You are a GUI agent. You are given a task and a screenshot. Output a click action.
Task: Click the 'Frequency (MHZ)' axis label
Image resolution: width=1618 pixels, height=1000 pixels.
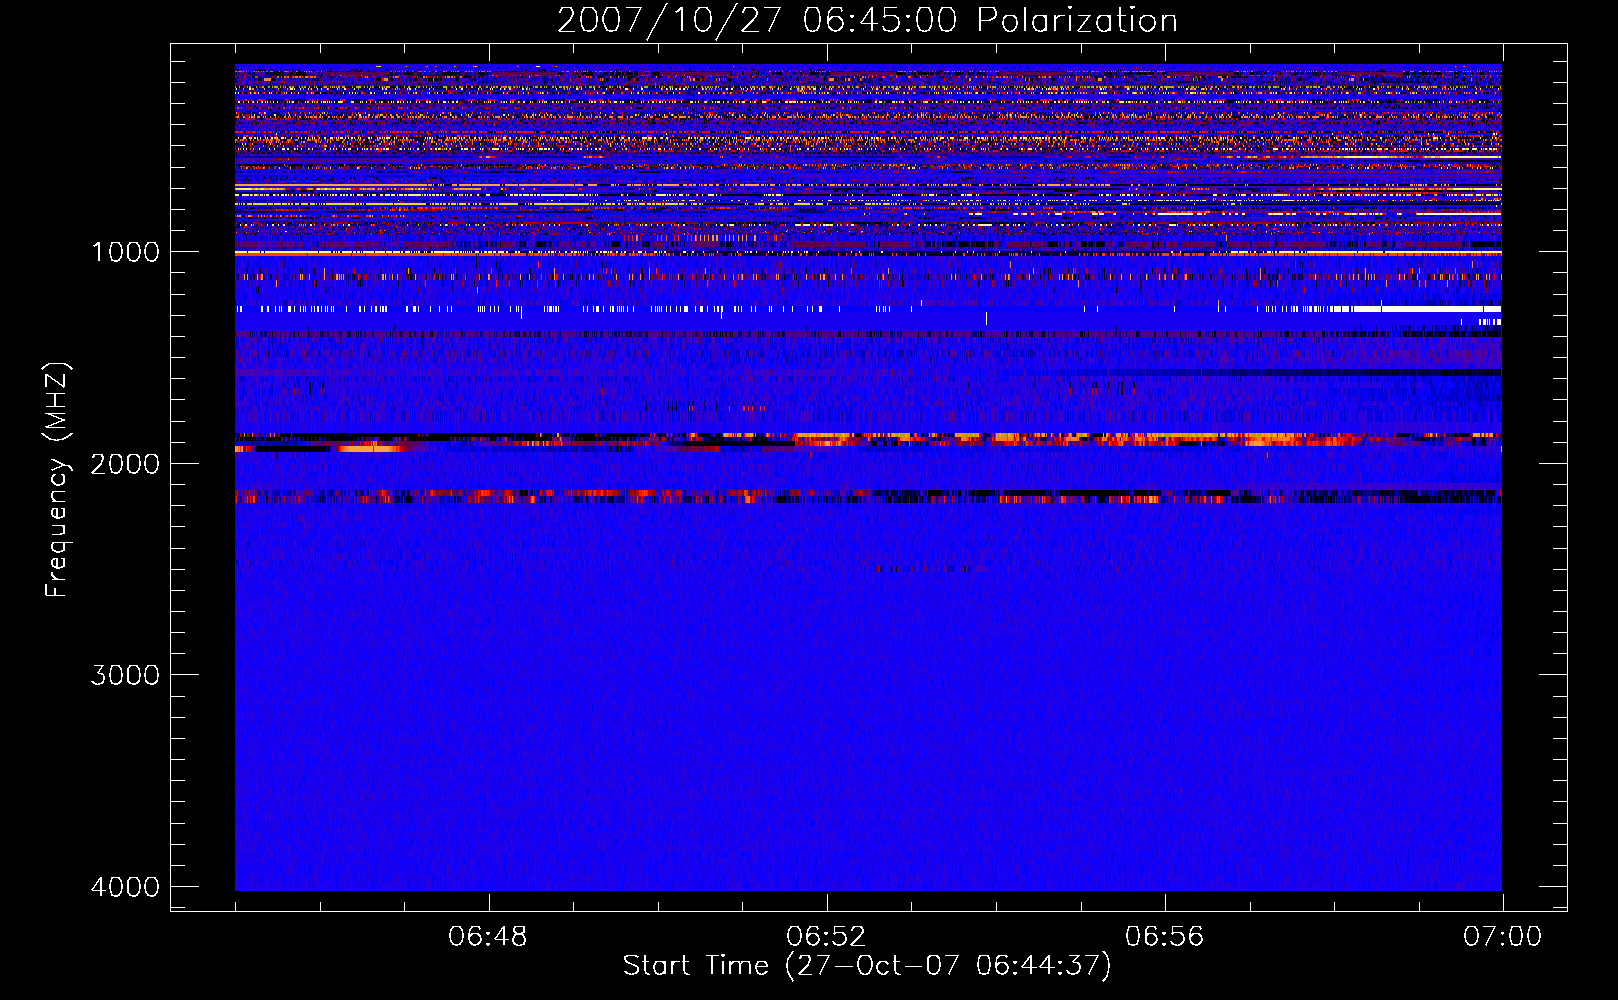click(58, 480)
